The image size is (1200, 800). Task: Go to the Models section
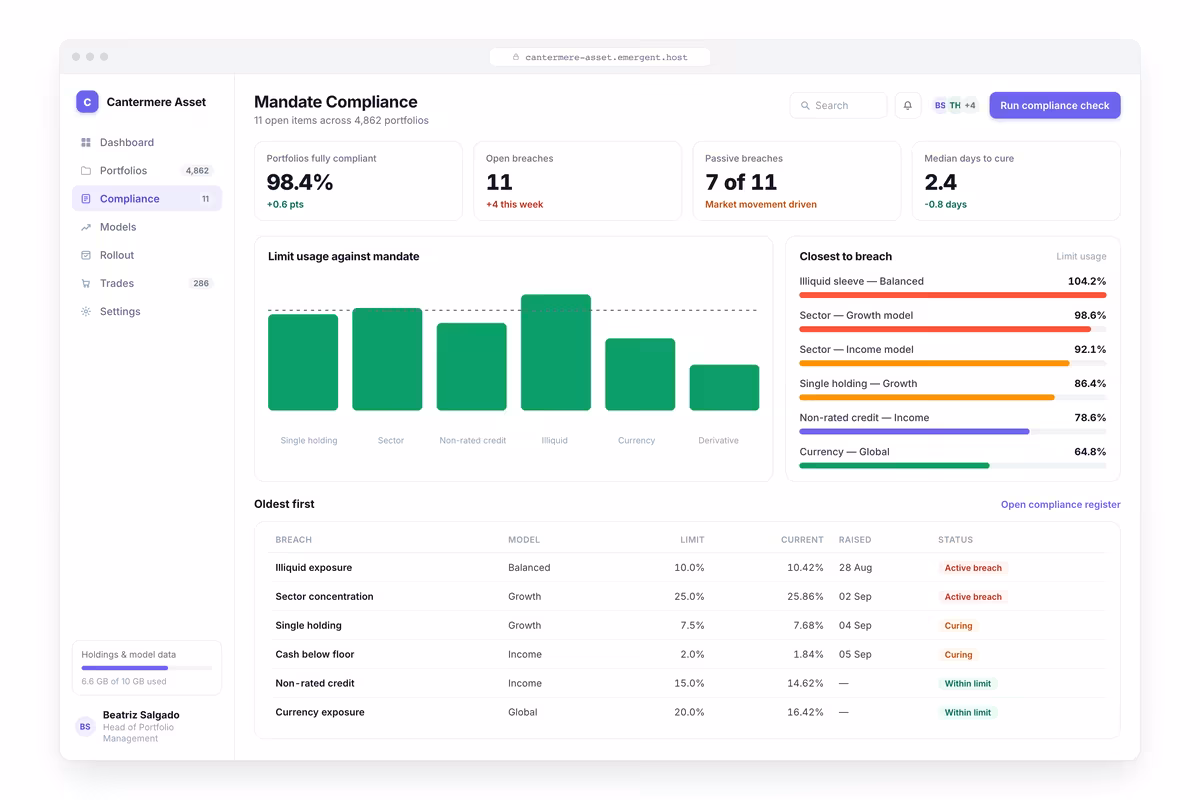(147, 227)
